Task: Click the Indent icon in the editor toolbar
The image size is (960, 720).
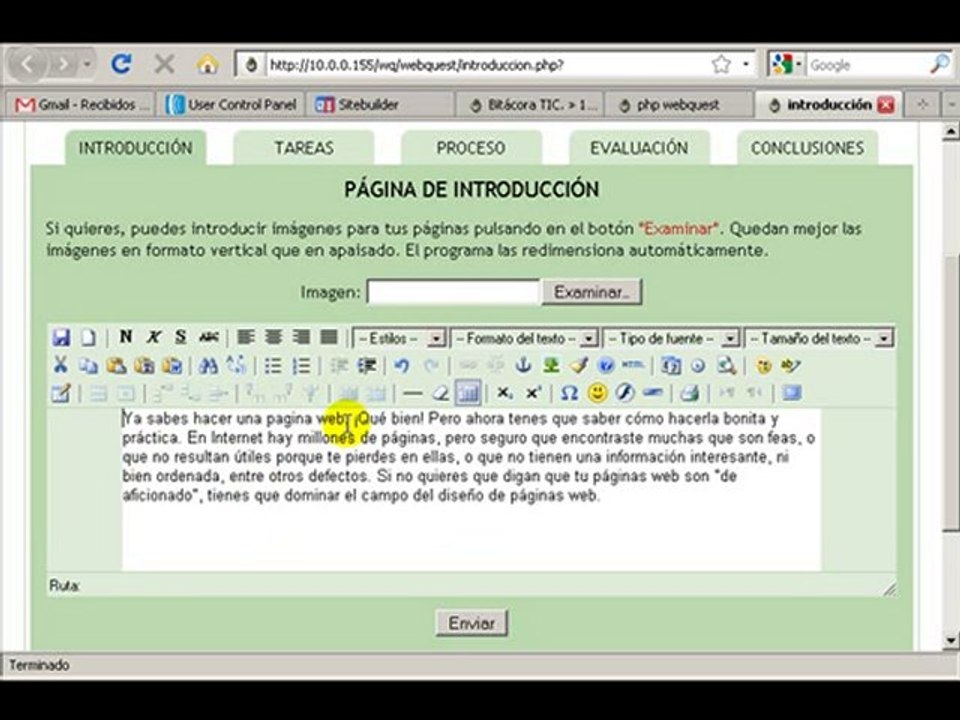Action: tap(367, 366)
